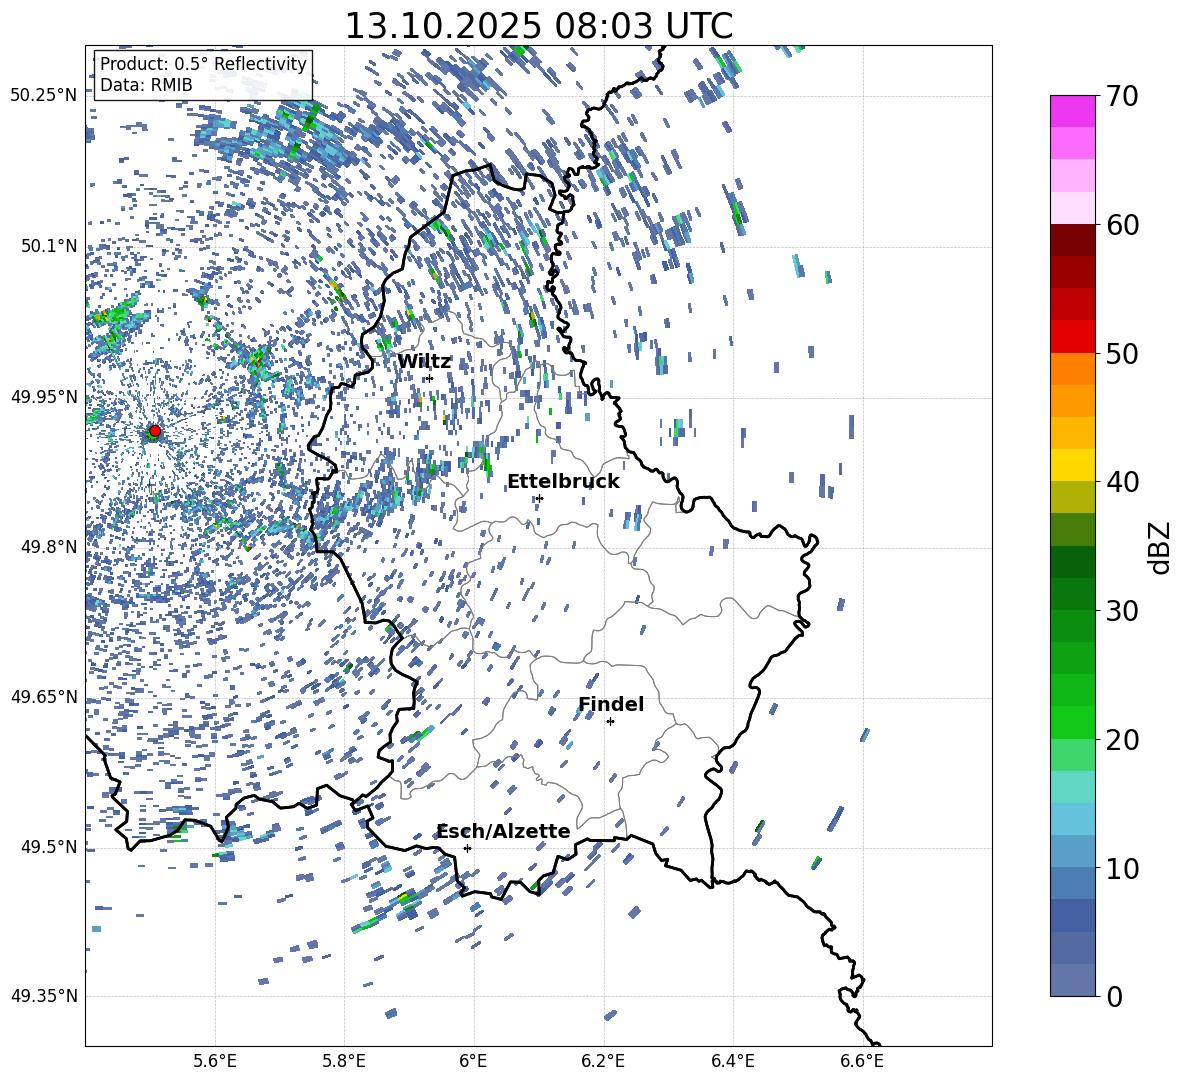Click the colorbar '40' tick value
1184x1081 pixels.
1122,482
